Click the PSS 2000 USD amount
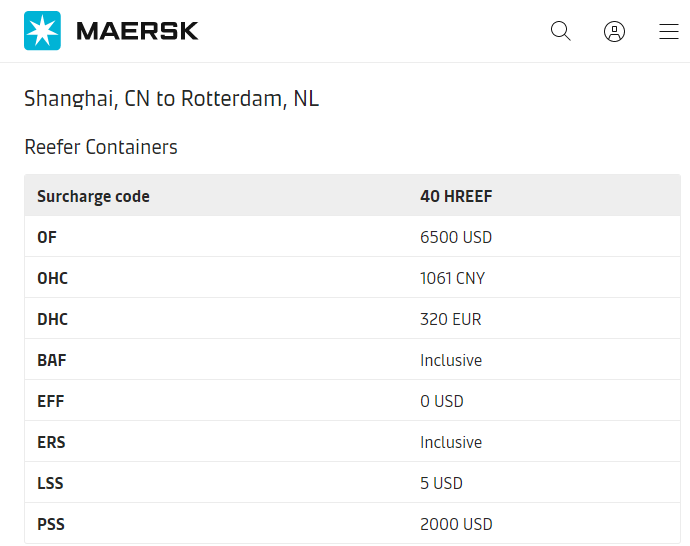 pos(456,524)
